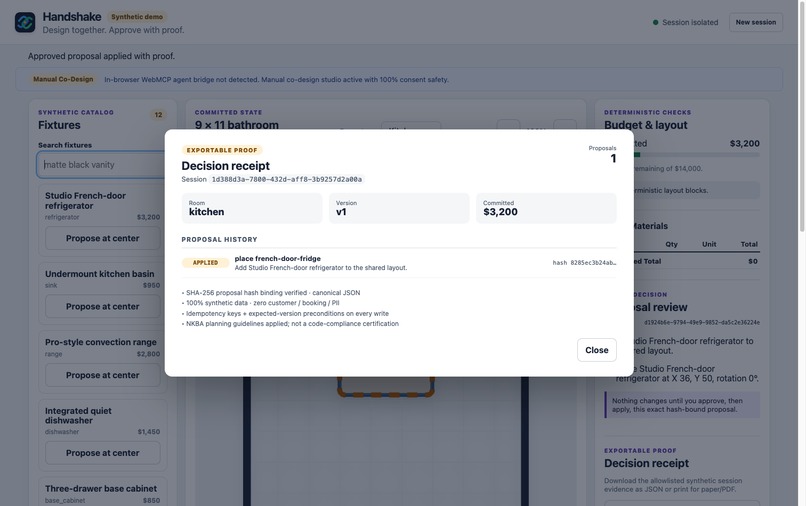Click the Proposals count 1
Image resolution: width=806 pixels, height=506 pixels.
[x=613, y=158]
